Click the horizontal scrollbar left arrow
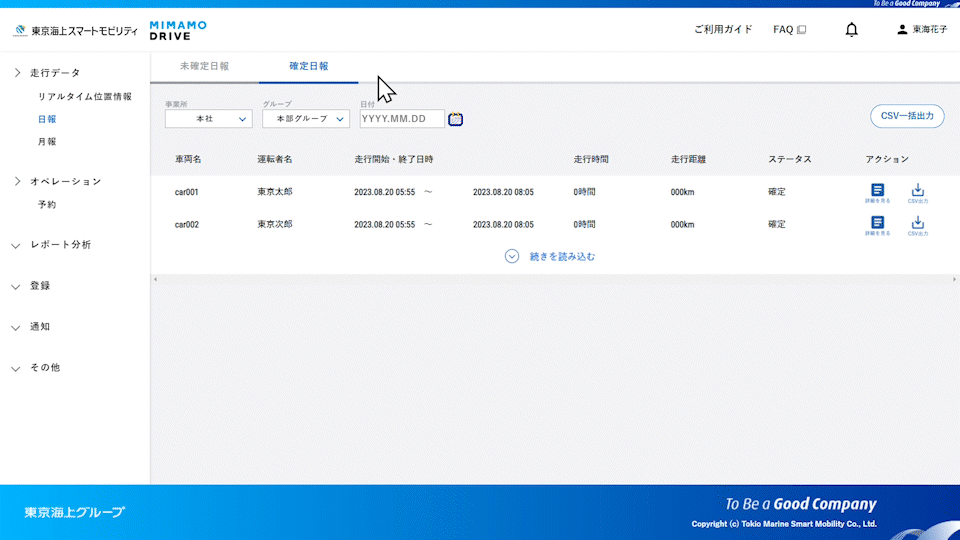Screen dimensions: 960x540 click(156, 279)
